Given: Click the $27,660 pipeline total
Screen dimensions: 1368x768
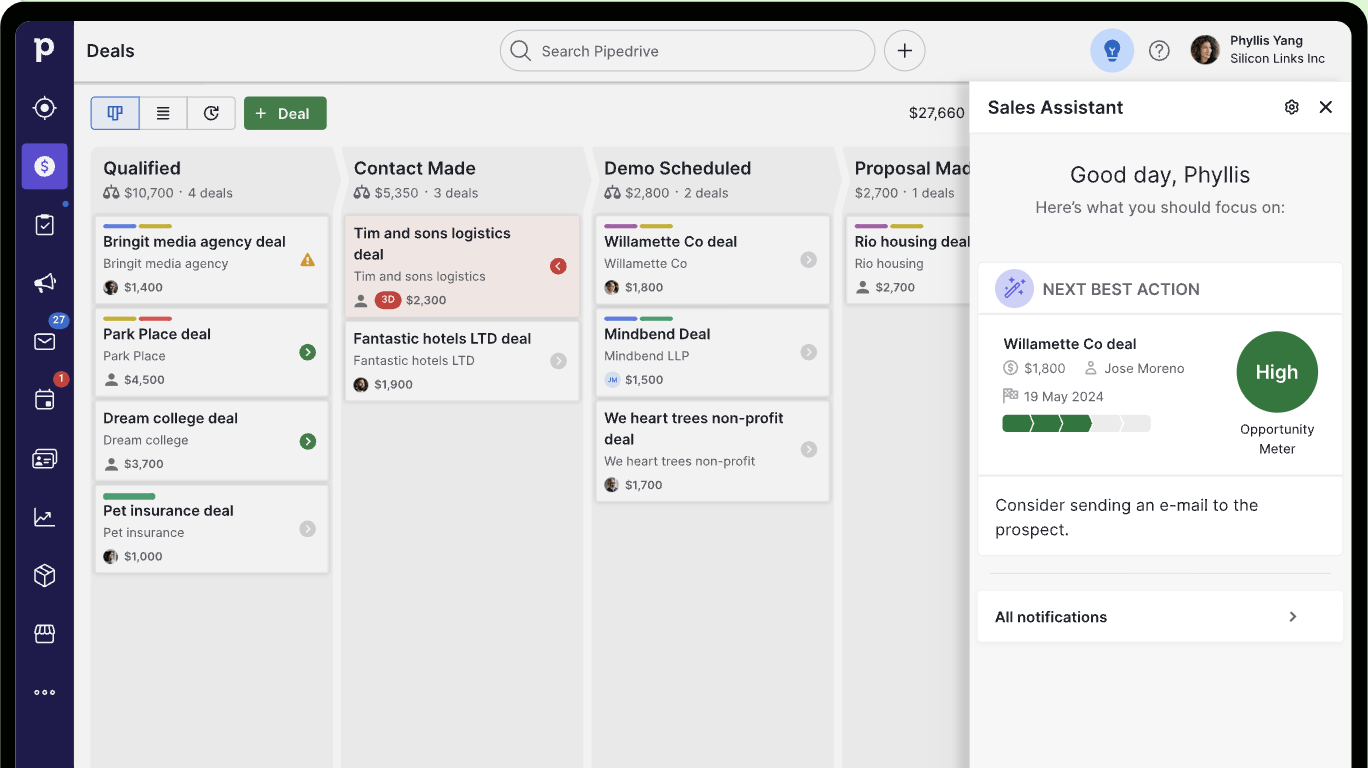Looking at the screenshot, I should pos(937,113).
